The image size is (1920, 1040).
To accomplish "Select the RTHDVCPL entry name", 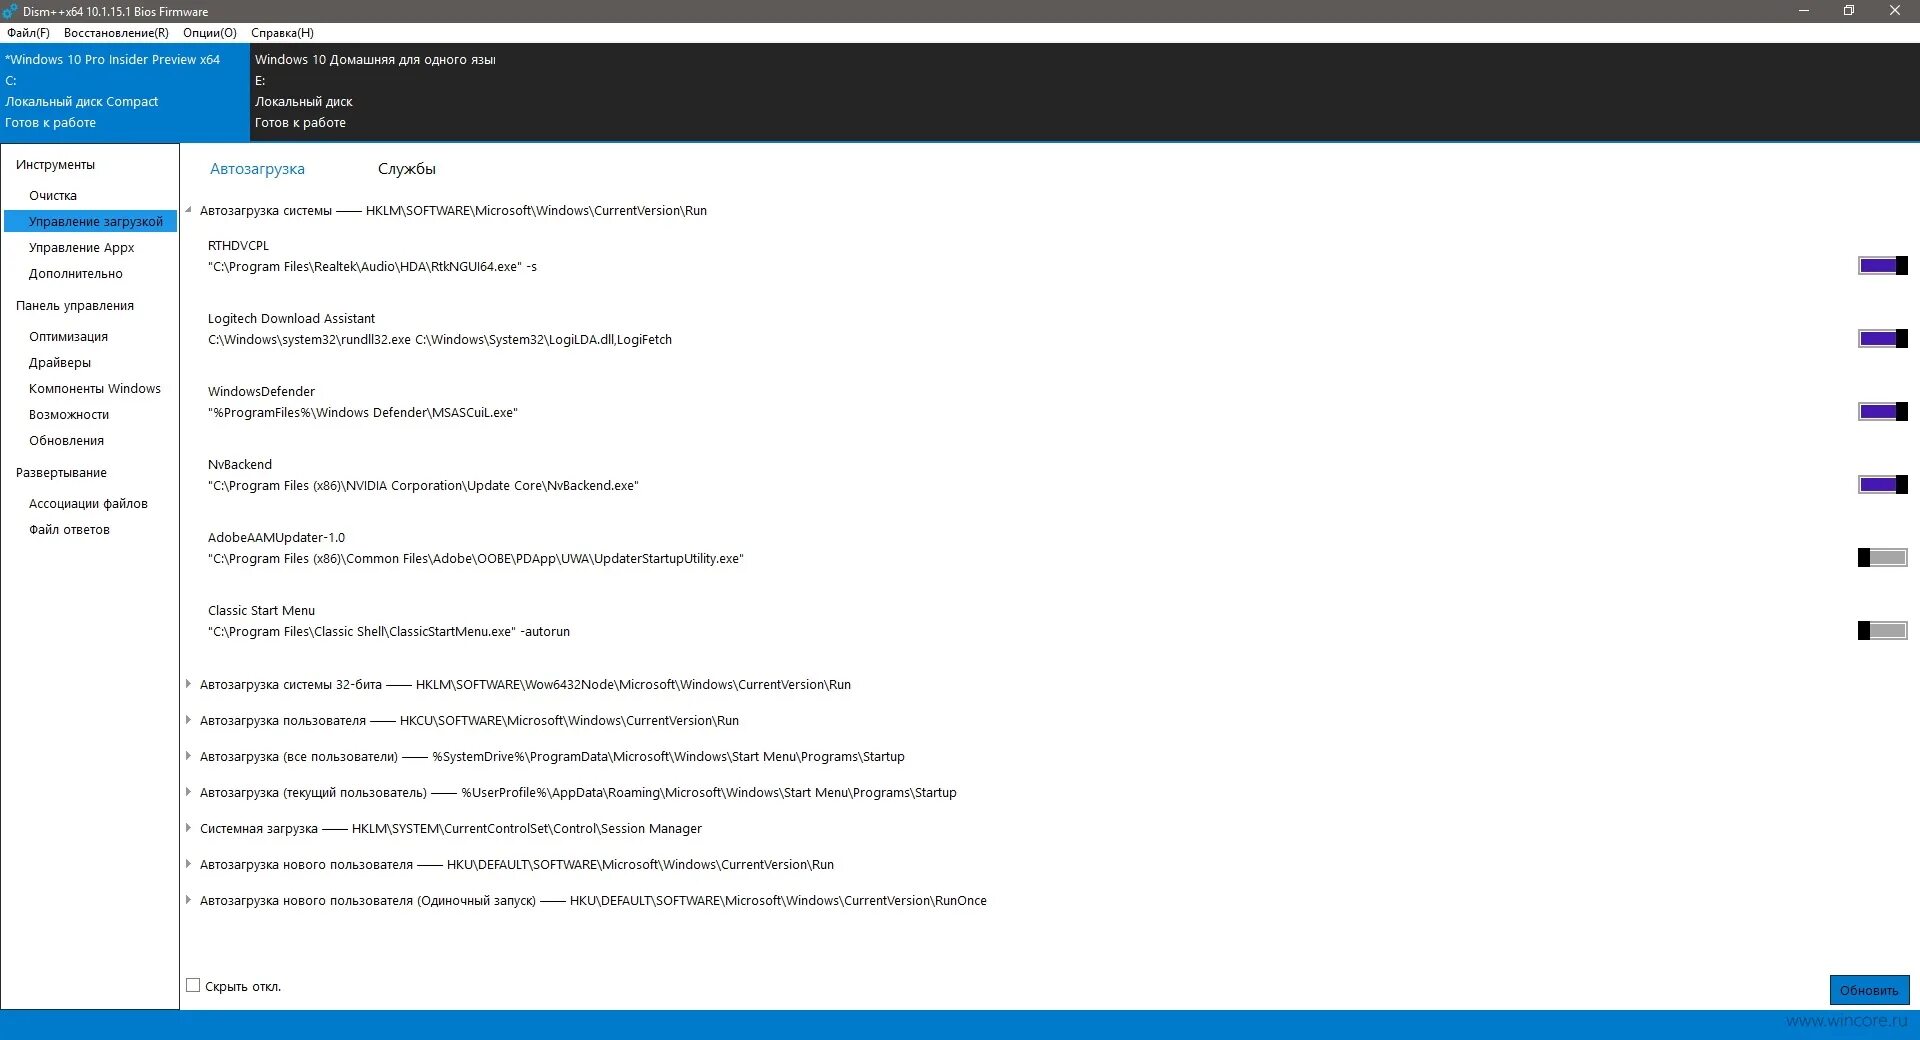I will [x=238, y=246].
